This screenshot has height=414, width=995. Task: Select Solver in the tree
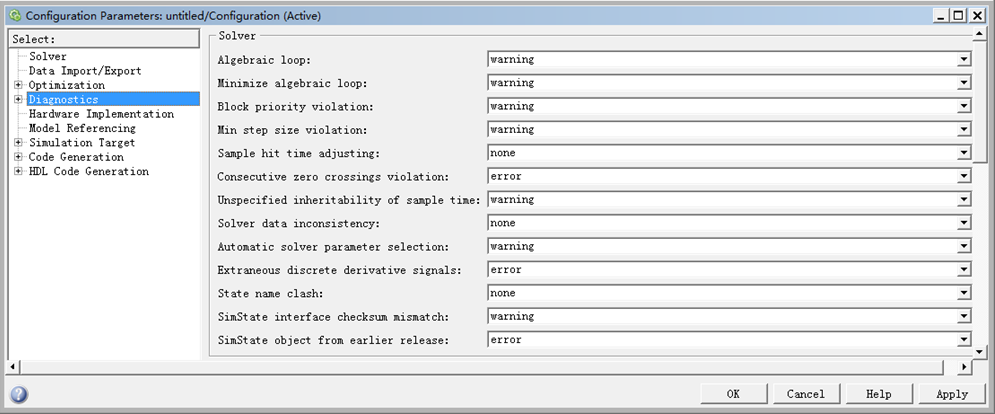[48, 57]
